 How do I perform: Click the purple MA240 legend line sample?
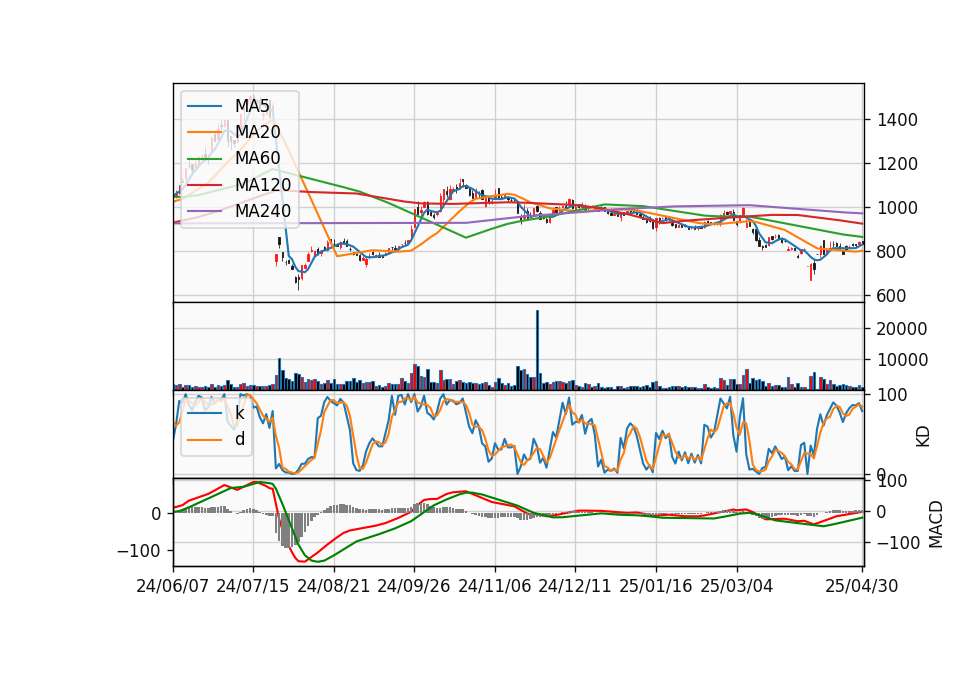[x=204, y=211]
